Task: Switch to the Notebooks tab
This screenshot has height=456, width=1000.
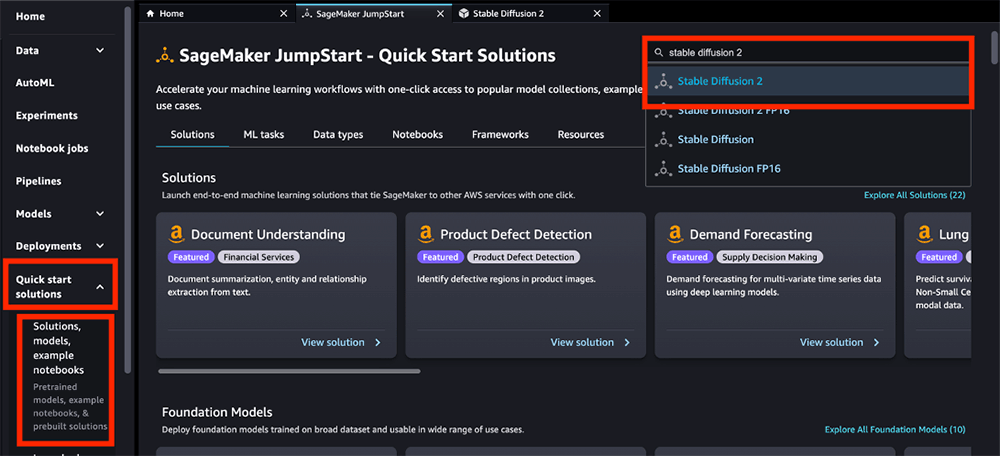Action: pyautogui.click(x=418, y=135)
